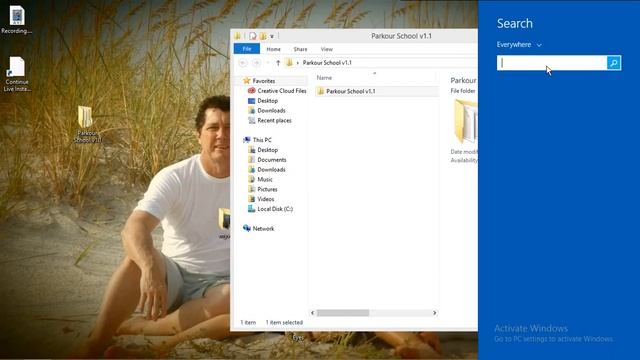Click the horizontal scrollbar thumb
Image resolution: width=640 pixels, height=360 pixels.
point(343,313)
